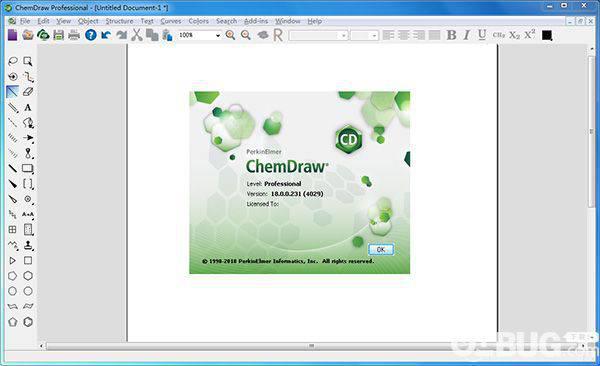The width and height of the screenshot is (600, 366).
Task: Toggle CH2 formula text style
Action: (499, 35)
